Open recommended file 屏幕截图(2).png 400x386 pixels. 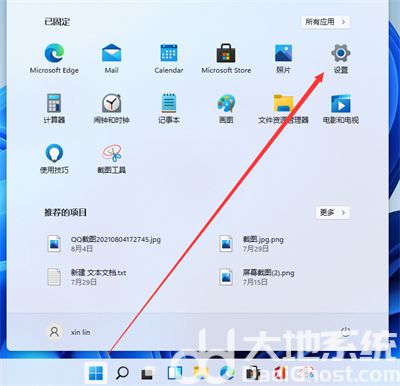(257, 277)
